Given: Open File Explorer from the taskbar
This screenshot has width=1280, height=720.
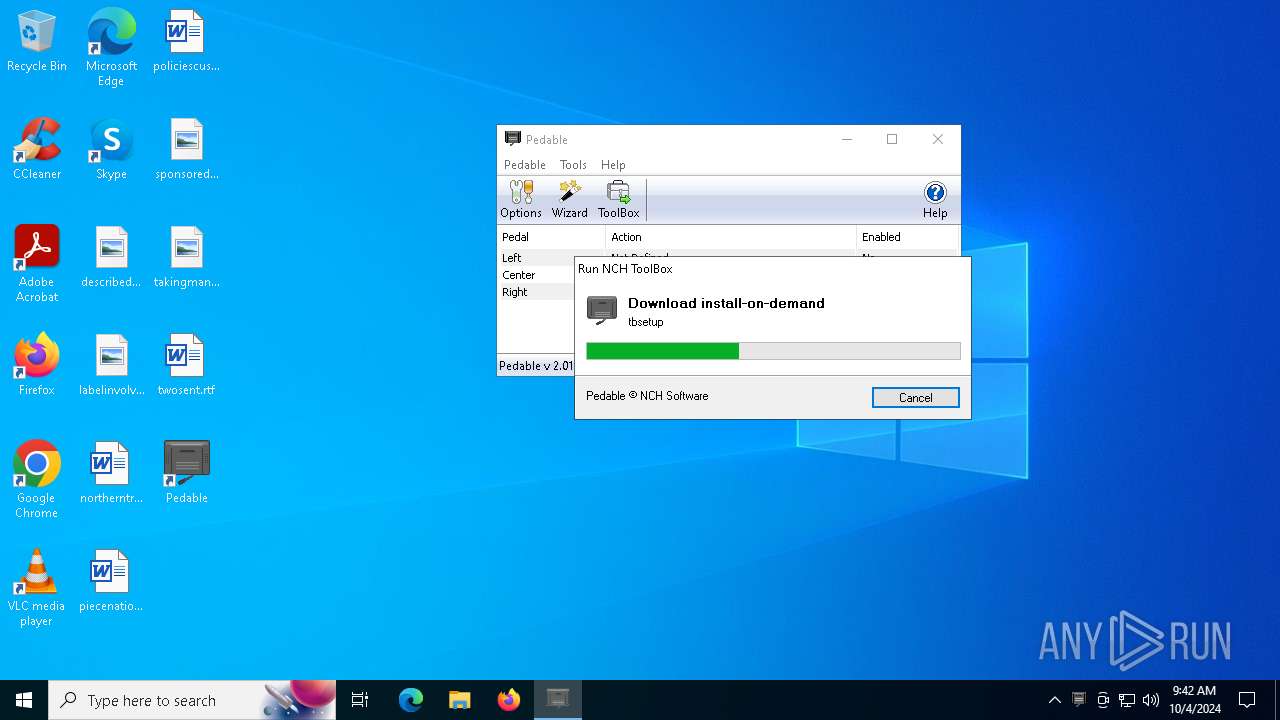Looking at the screenshot, I should point(459,700).
